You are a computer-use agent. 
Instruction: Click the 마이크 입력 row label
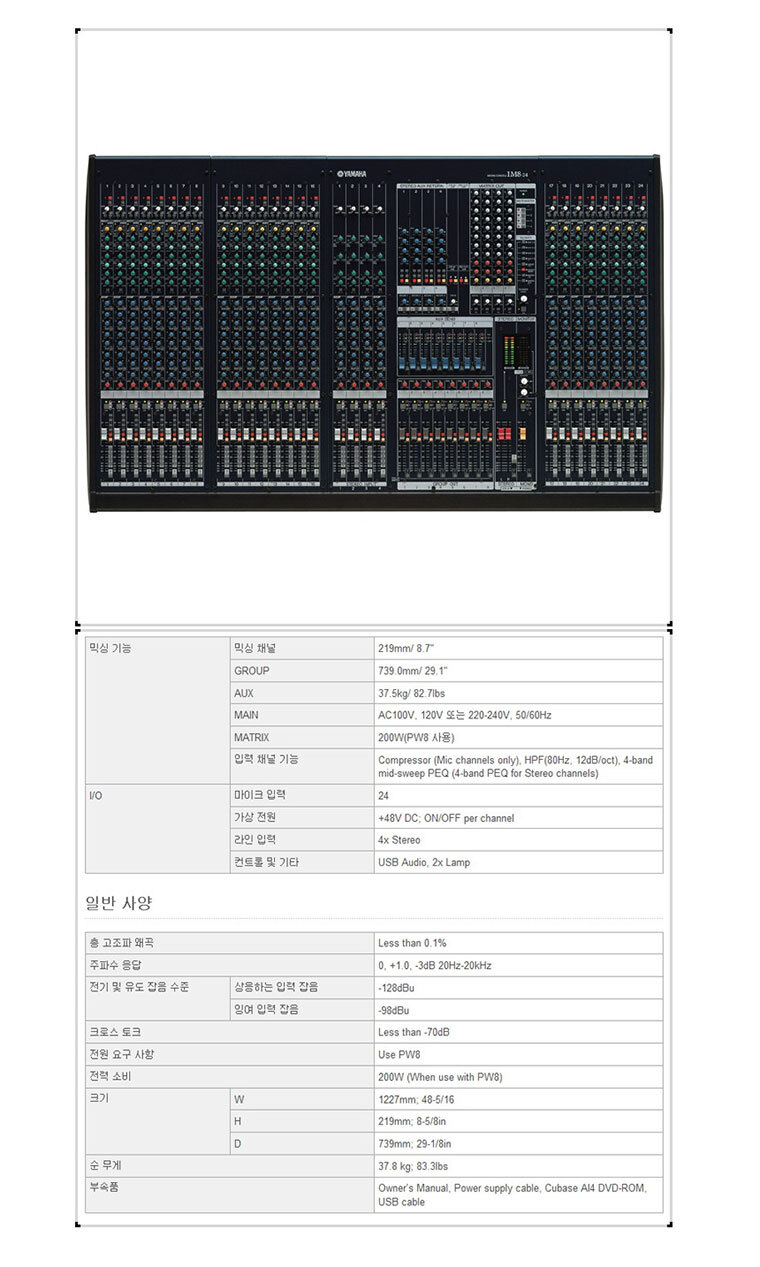(x=302, y=796)
